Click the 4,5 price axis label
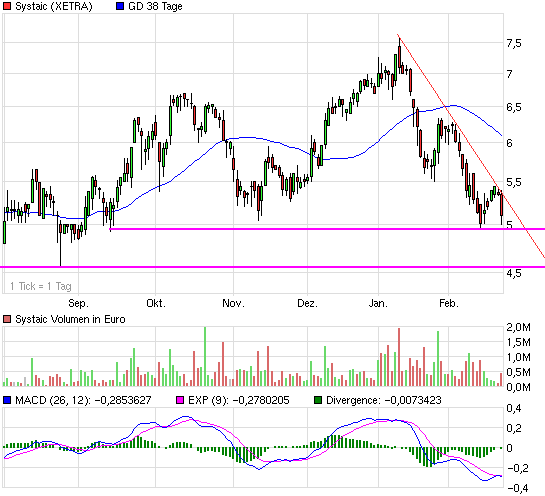This screenshot has height=496, width=545. point(514,273)
